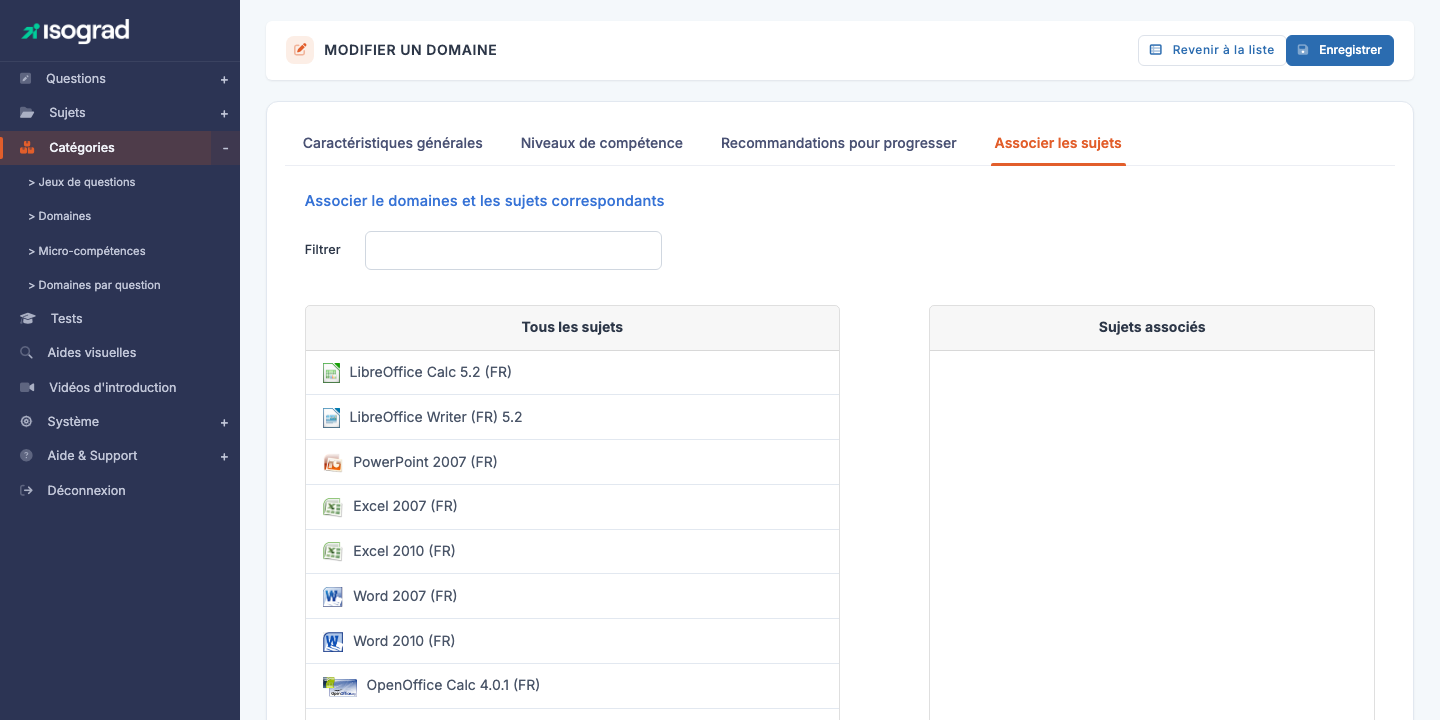Switch to Niveaux de compétence tab
Viewport: 1440px width, 720px height.
pyautogui.click(x=602, y=143)
